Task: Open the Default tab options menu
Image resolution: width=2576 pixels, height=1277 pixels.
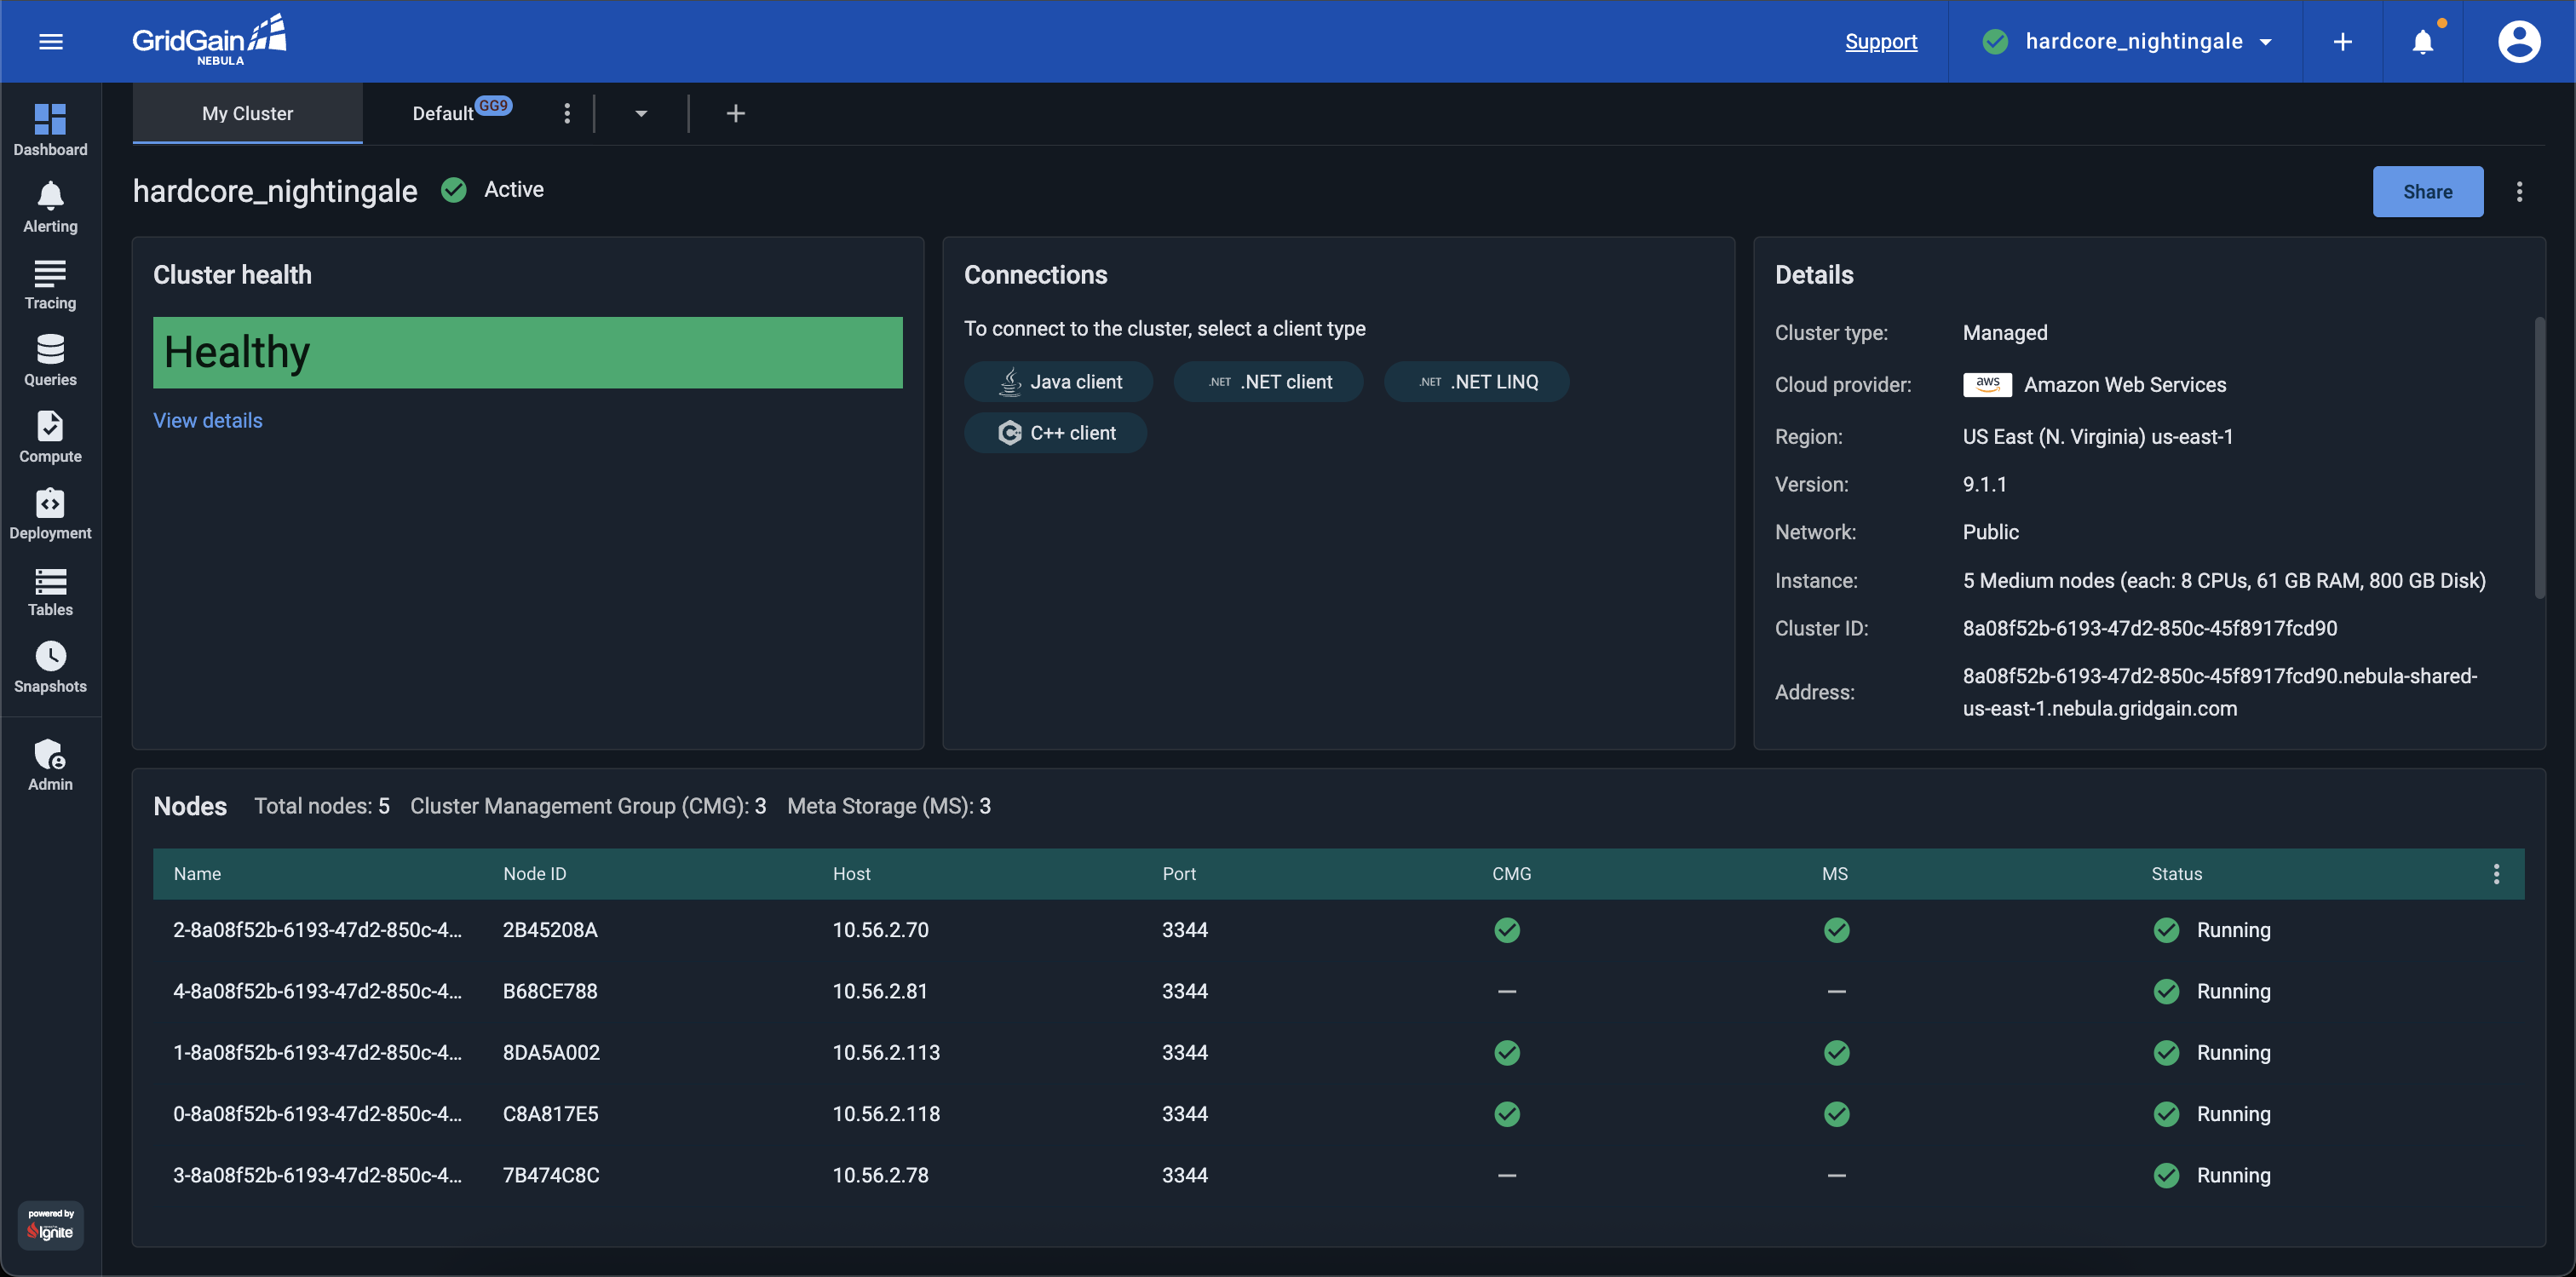Action: pos(567,113)
